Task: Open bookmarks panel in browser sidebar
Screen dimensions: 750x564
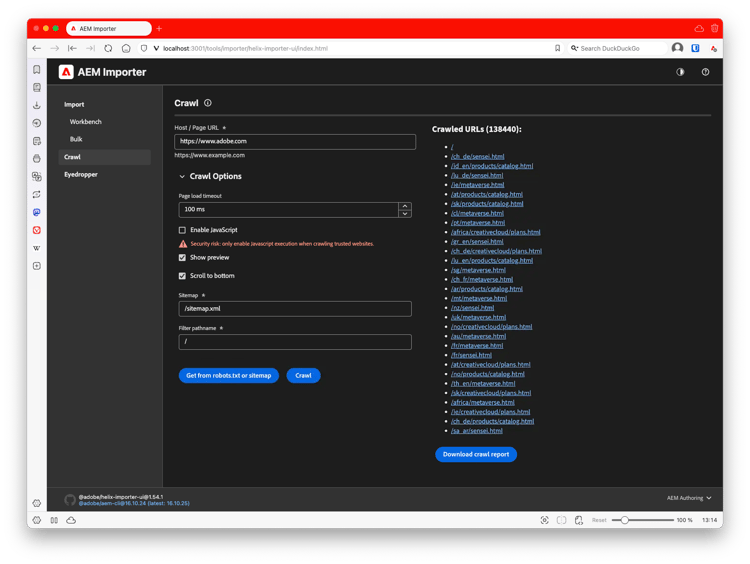Action: coord(37,69)
